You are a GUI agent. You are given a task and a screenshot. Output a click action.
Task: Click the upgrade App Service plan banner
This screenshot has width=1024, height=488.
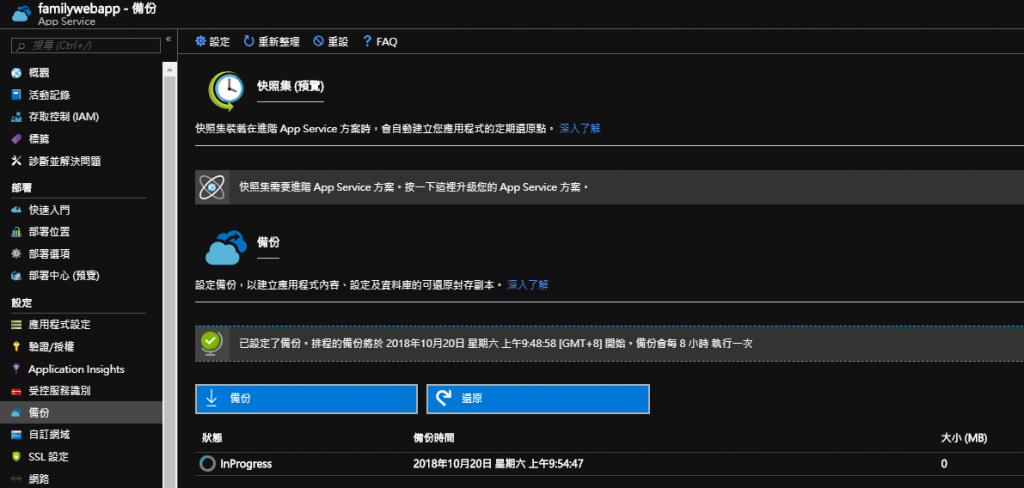[x=609, y=187]
